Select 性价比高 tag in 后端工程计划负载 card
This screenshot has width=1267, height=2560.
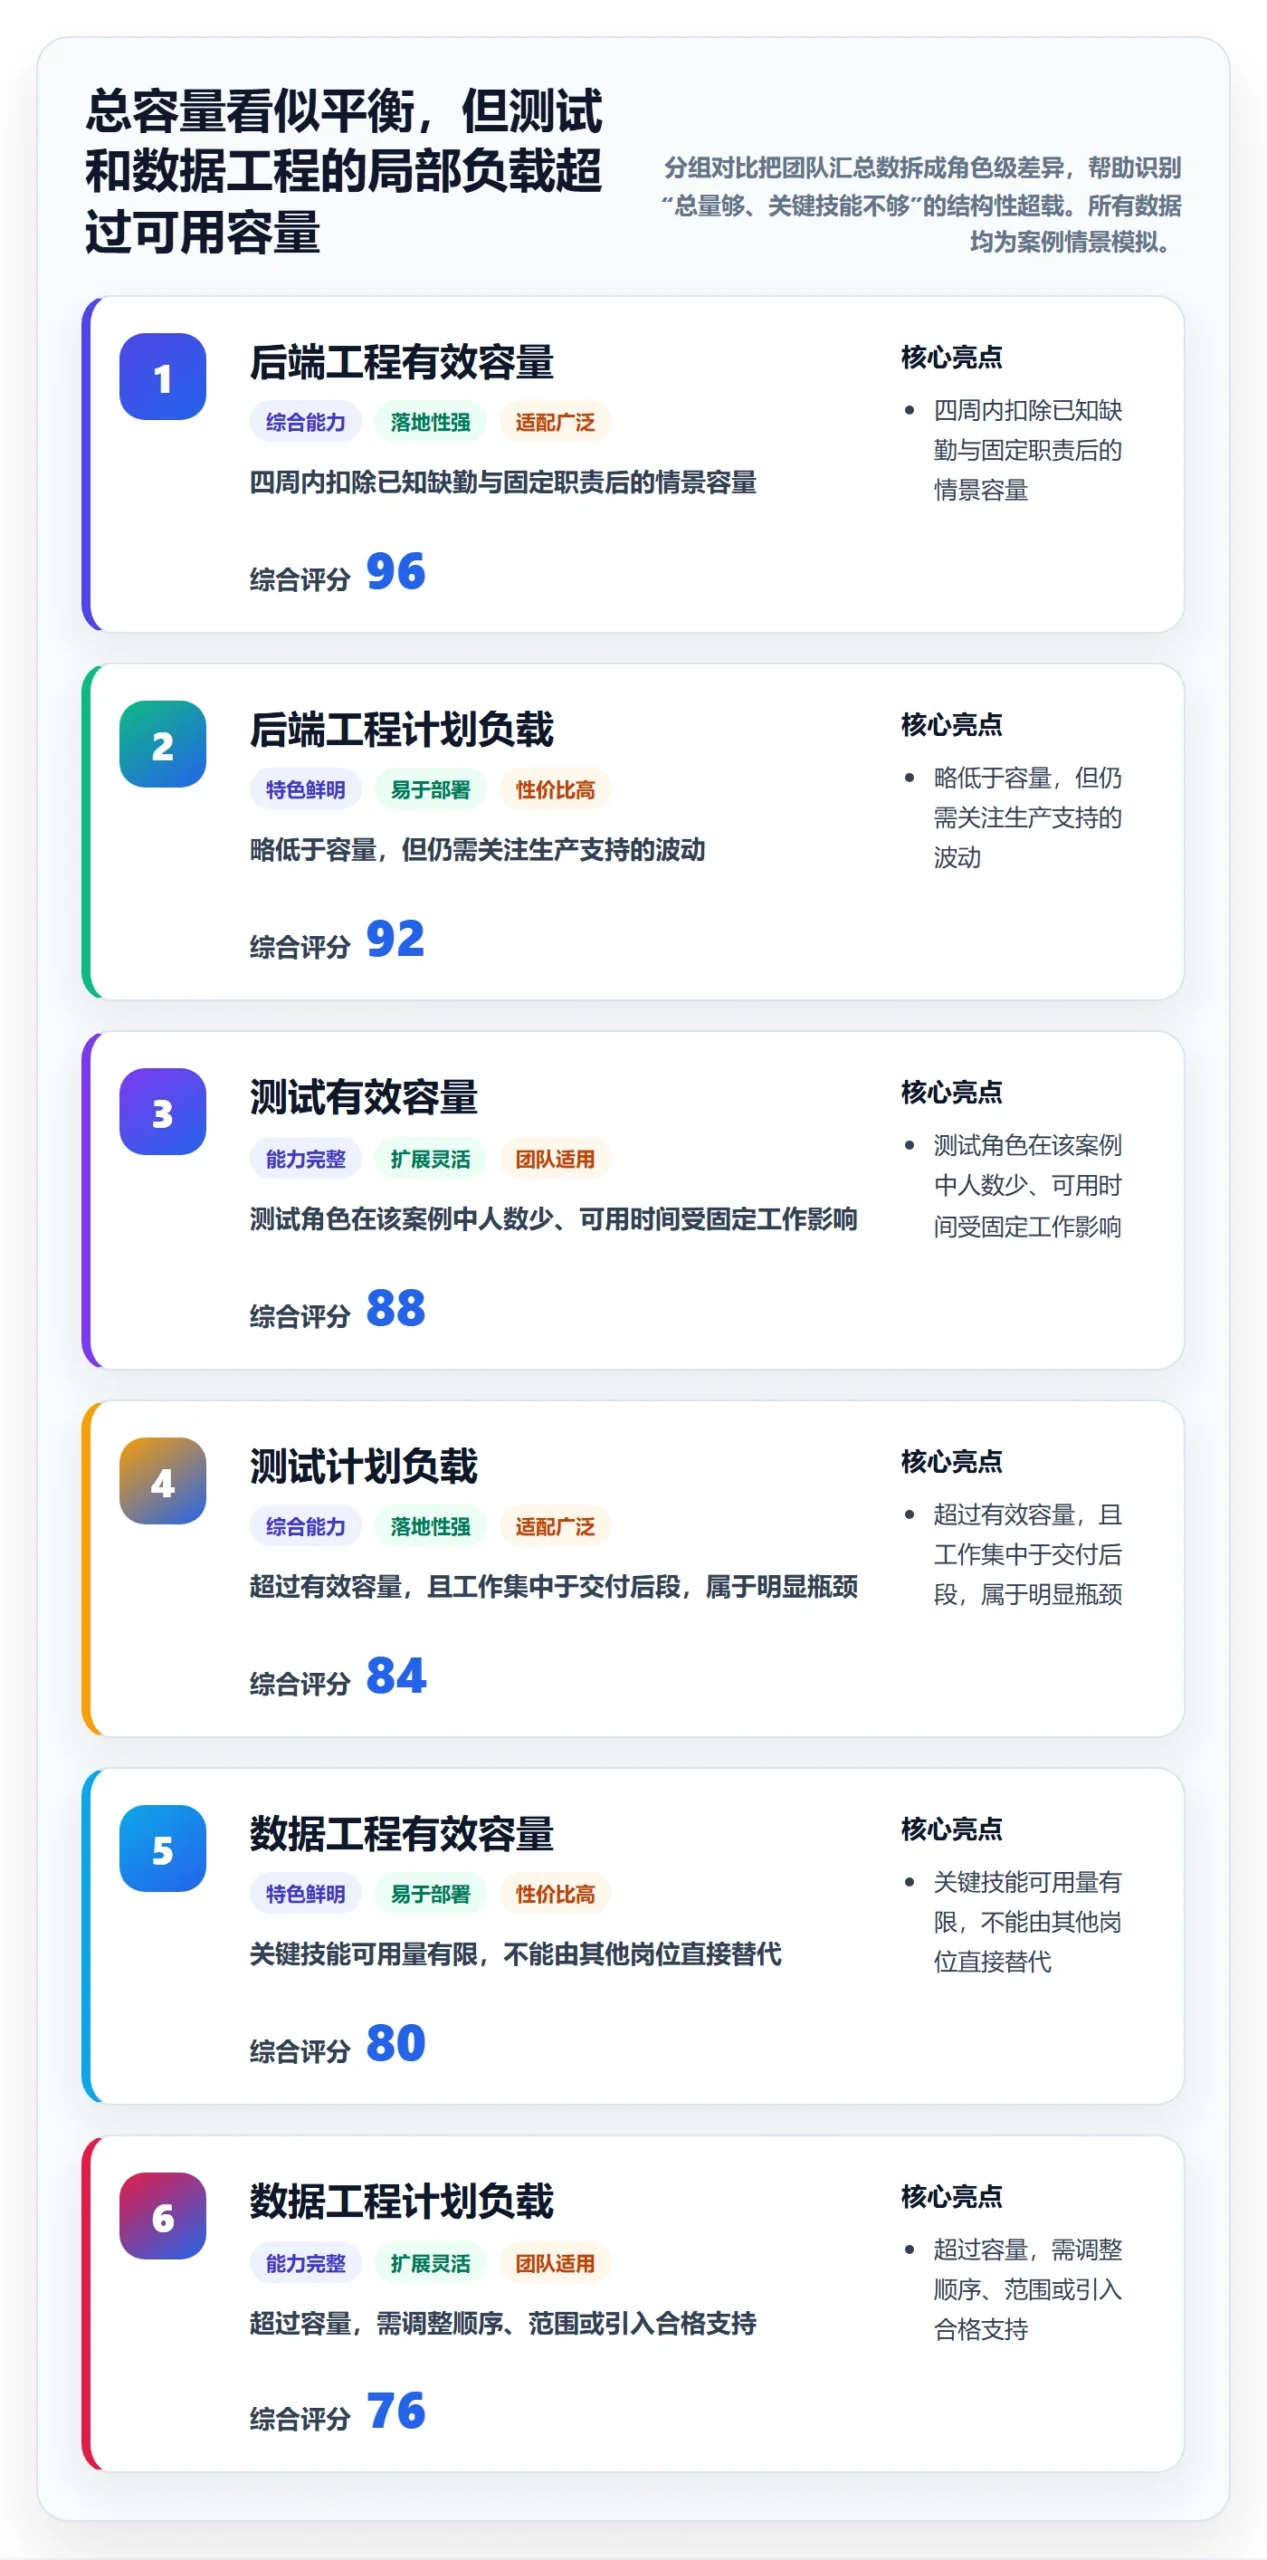[x=555, y=790]
